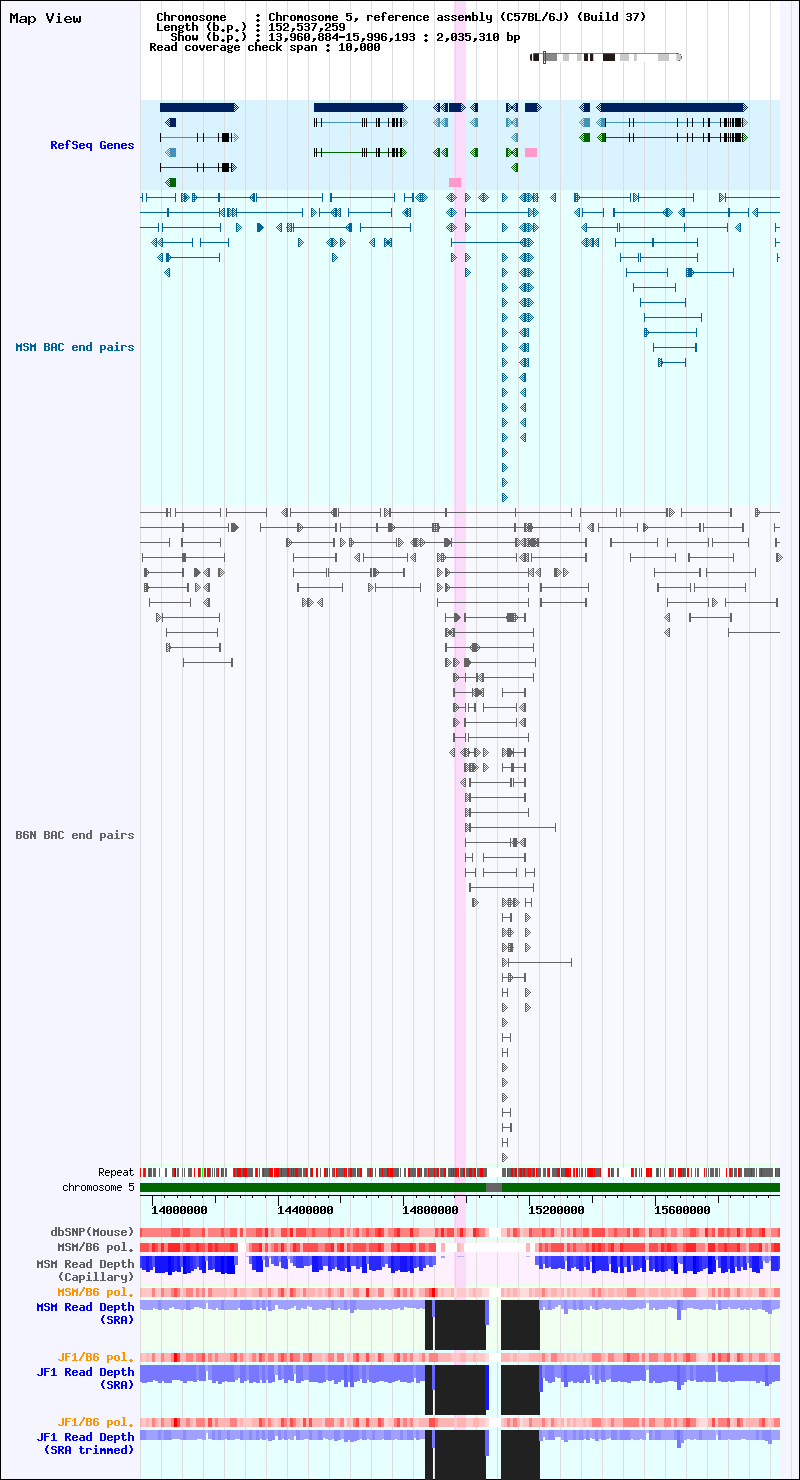Click the Chromosome 5 reference assembly description

tap(457, 18)
